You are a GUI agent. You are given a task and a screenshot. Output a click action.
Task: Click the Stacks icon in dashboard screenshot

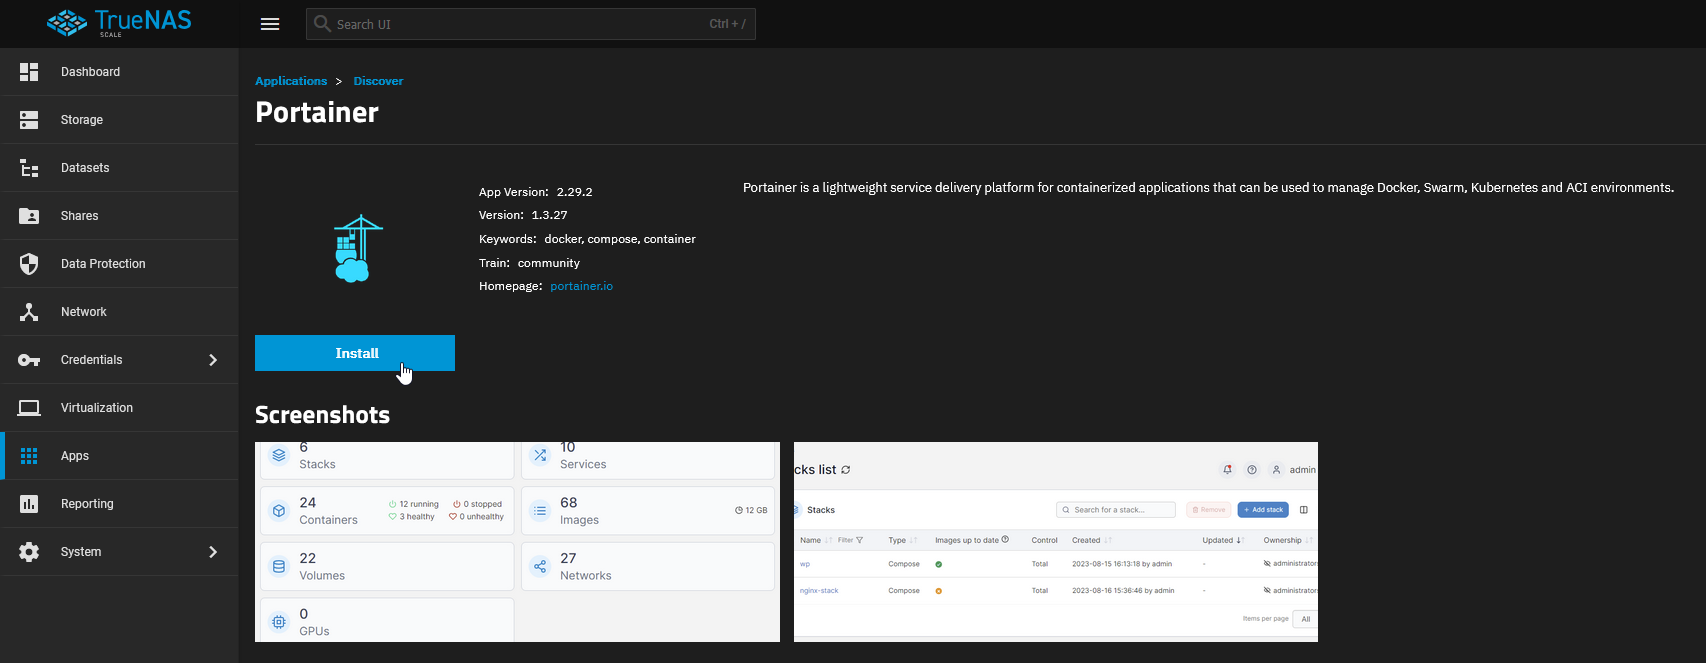(x=279, y=455)
